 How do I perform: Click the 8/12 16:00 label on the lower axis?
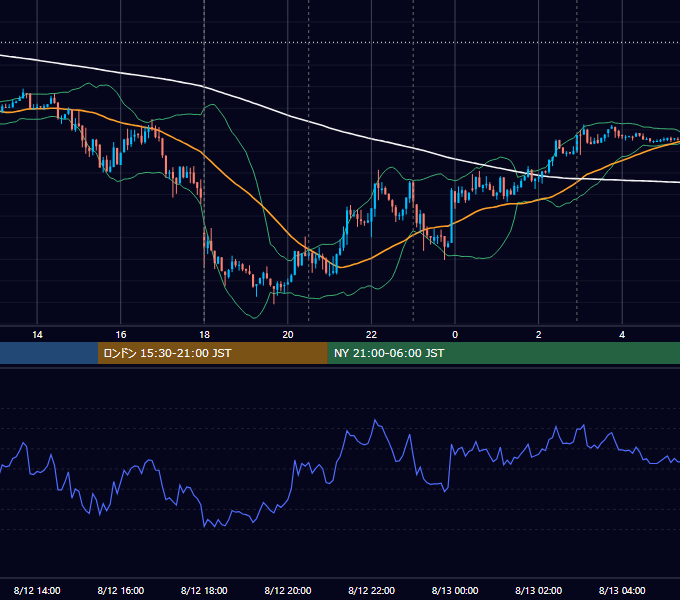[121, 590]
